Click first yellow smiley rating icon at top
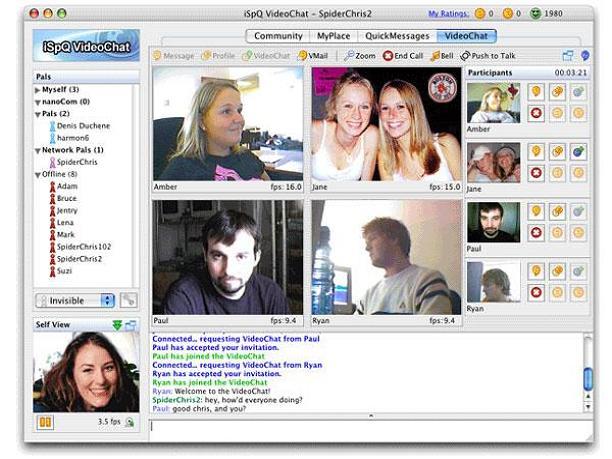Viewport: 612px width, 459px height. [x=480, y=14]
